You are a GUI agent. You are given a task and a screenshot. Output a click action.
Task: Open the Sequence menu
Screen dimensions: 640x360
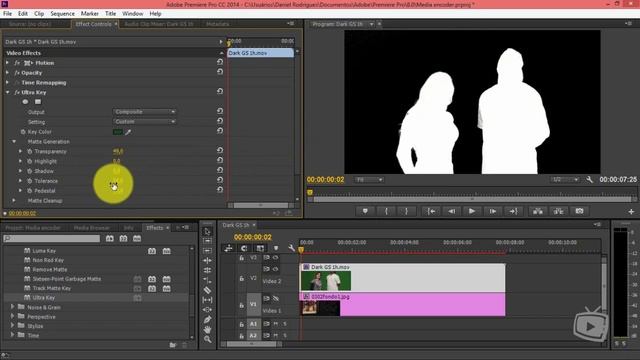[x=62, y=13]
